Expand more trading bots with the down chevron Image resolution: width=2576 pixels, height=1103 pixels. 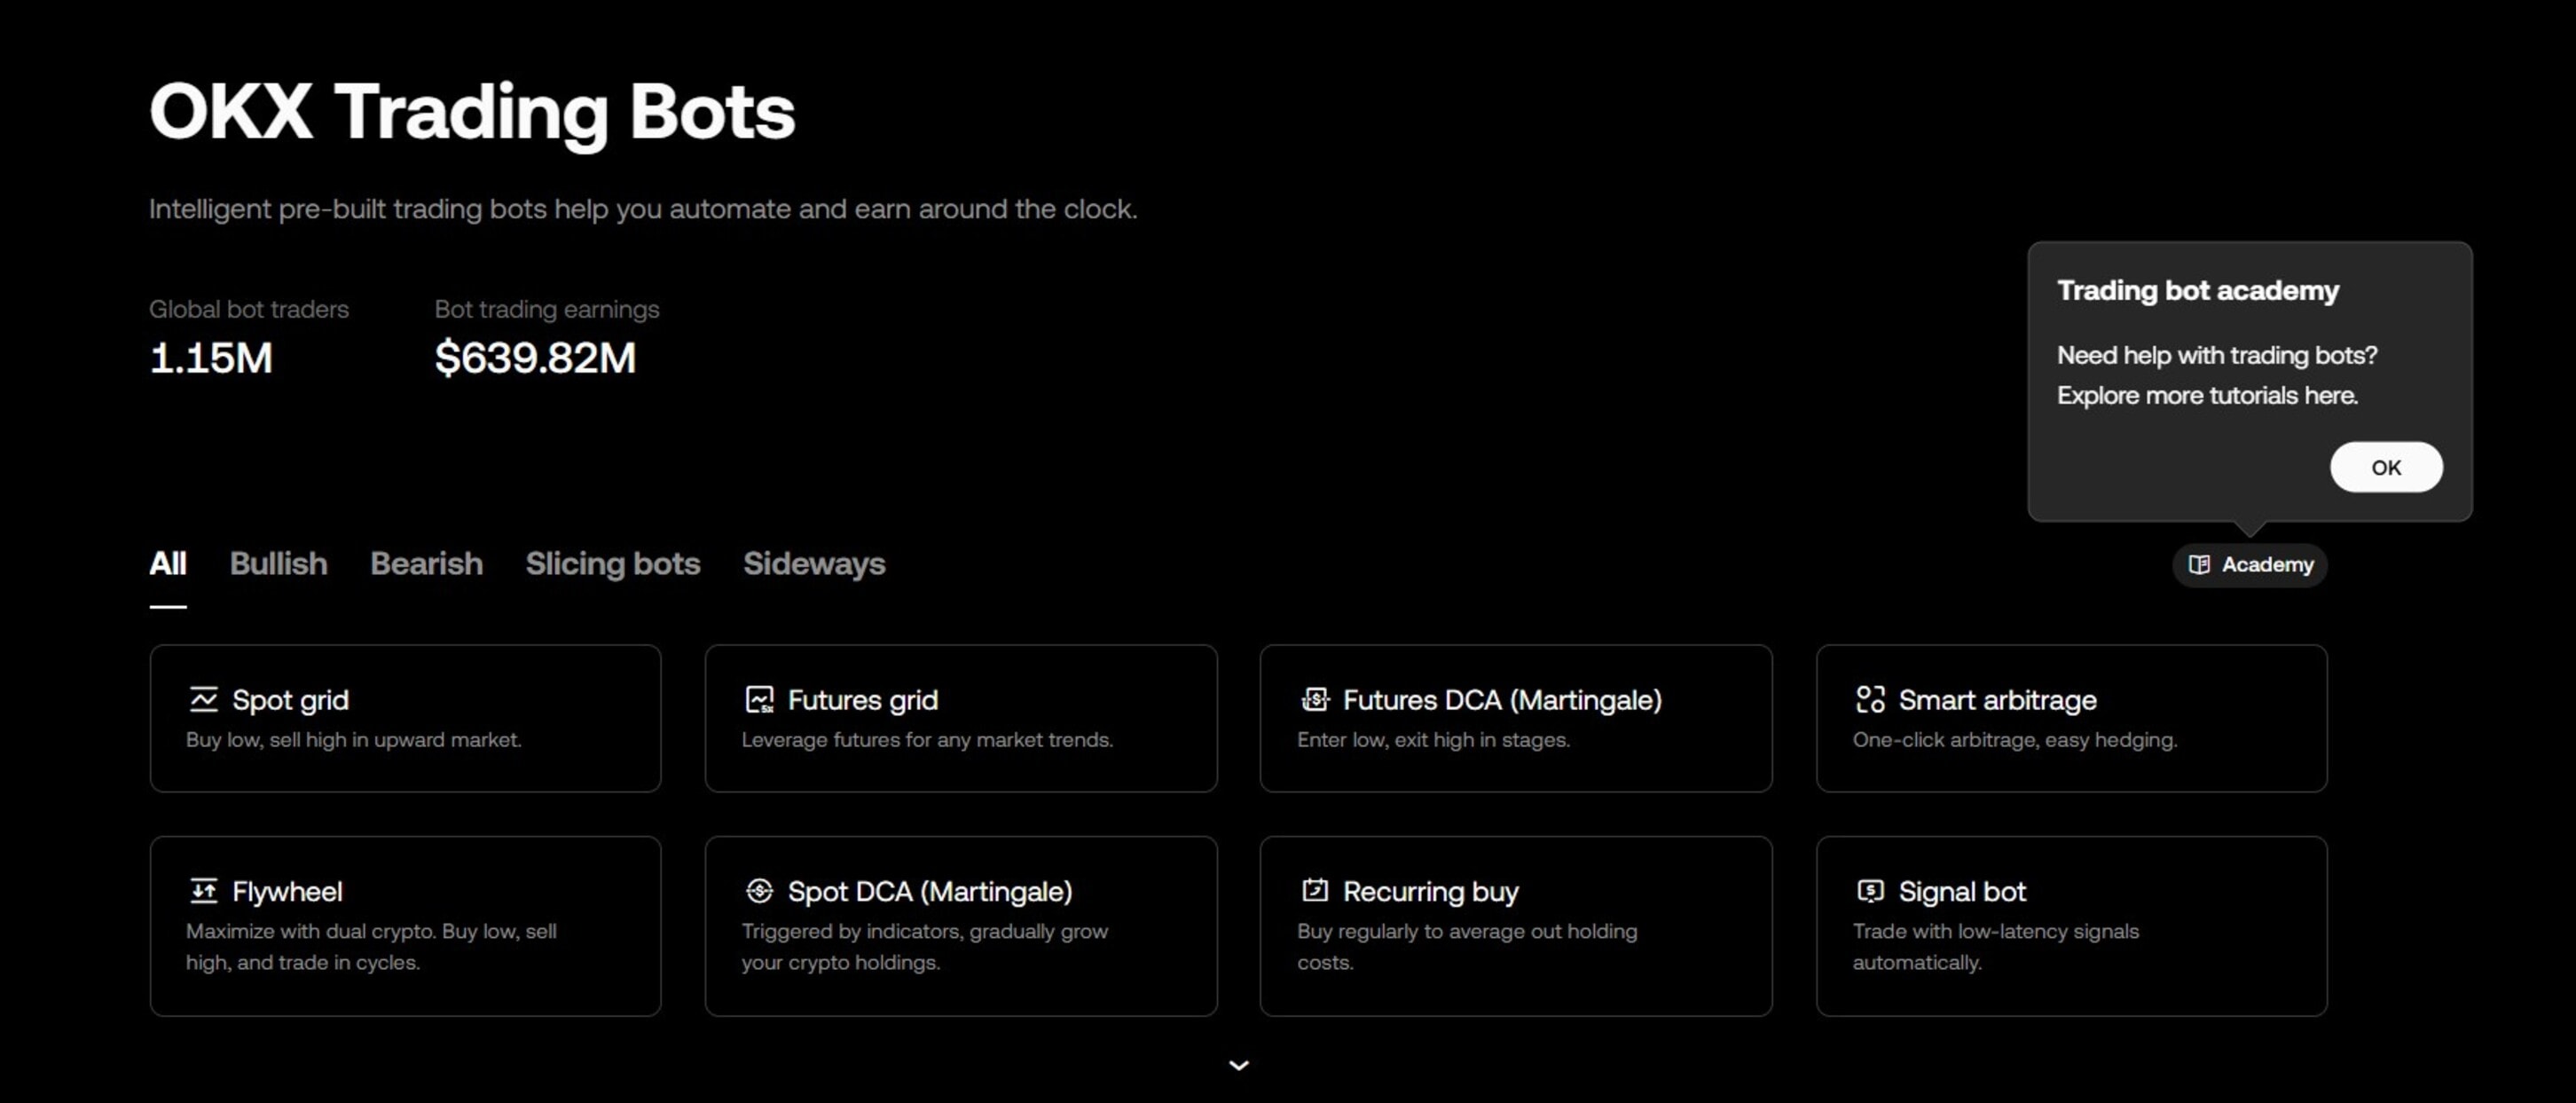point(1238,1064)
